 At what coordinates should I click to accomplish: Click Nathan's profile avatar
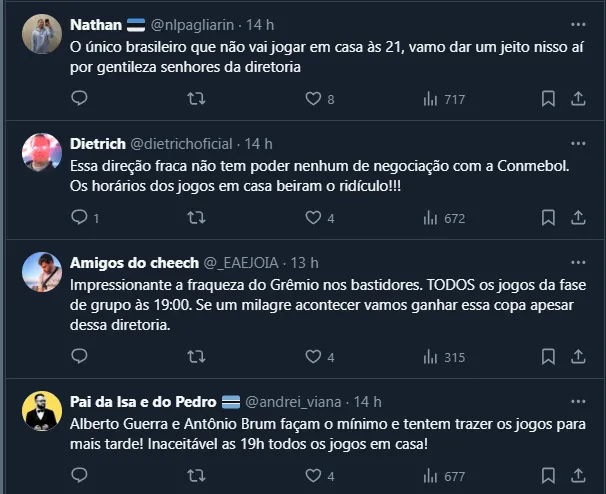coord(41,34)
